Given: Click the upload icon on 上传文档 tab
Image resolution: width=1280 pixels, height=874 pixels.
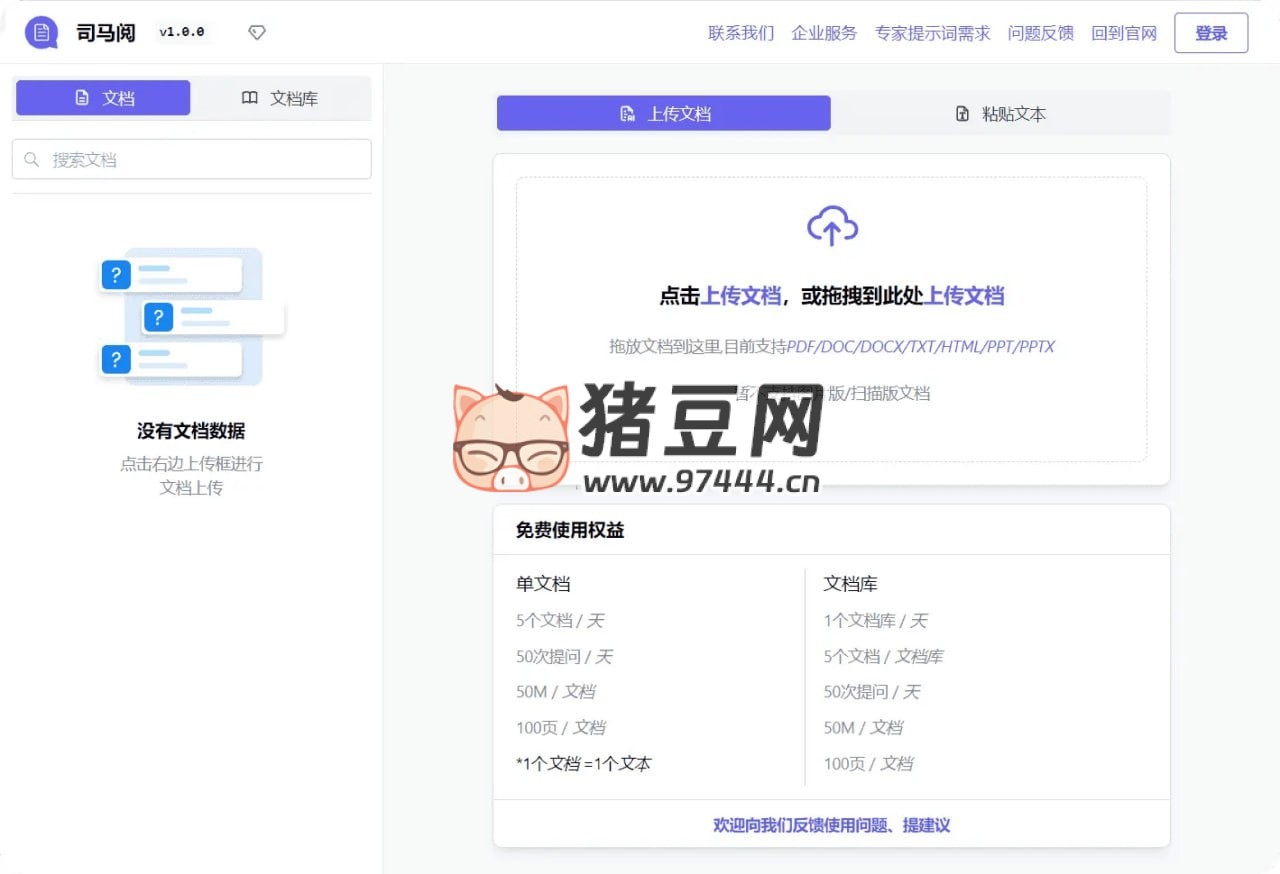Looking at the screenshot, I should coord(628,113).
